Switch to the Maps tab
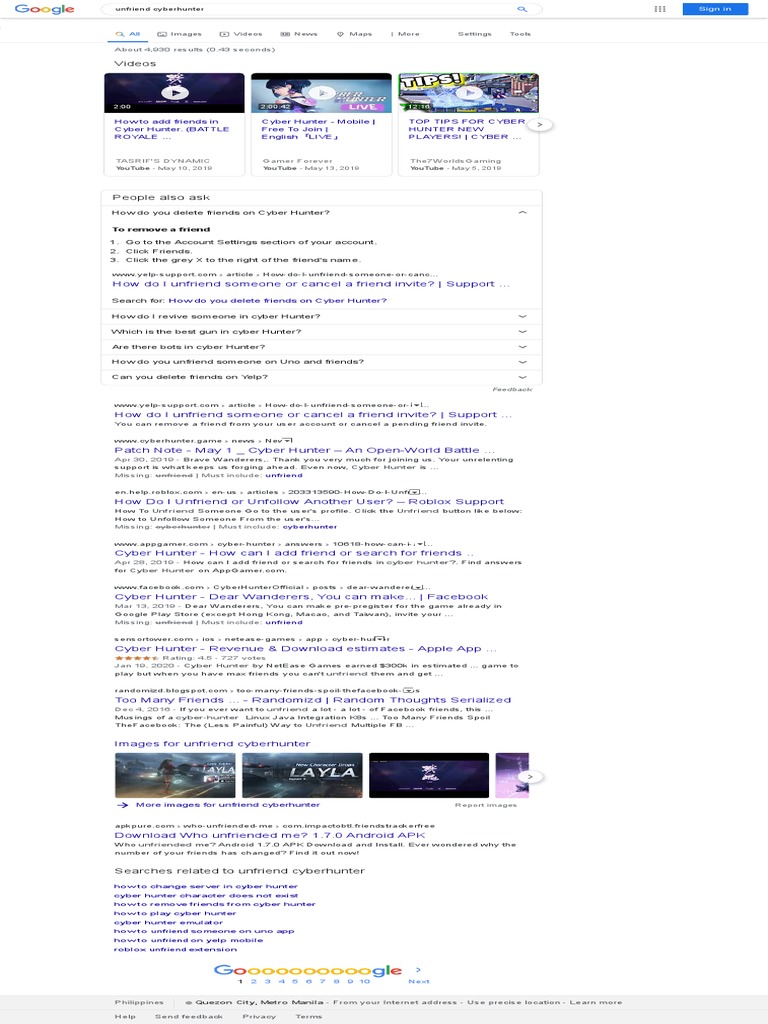The height and width of the screenshot is (1024, 768). coord(355,34)
